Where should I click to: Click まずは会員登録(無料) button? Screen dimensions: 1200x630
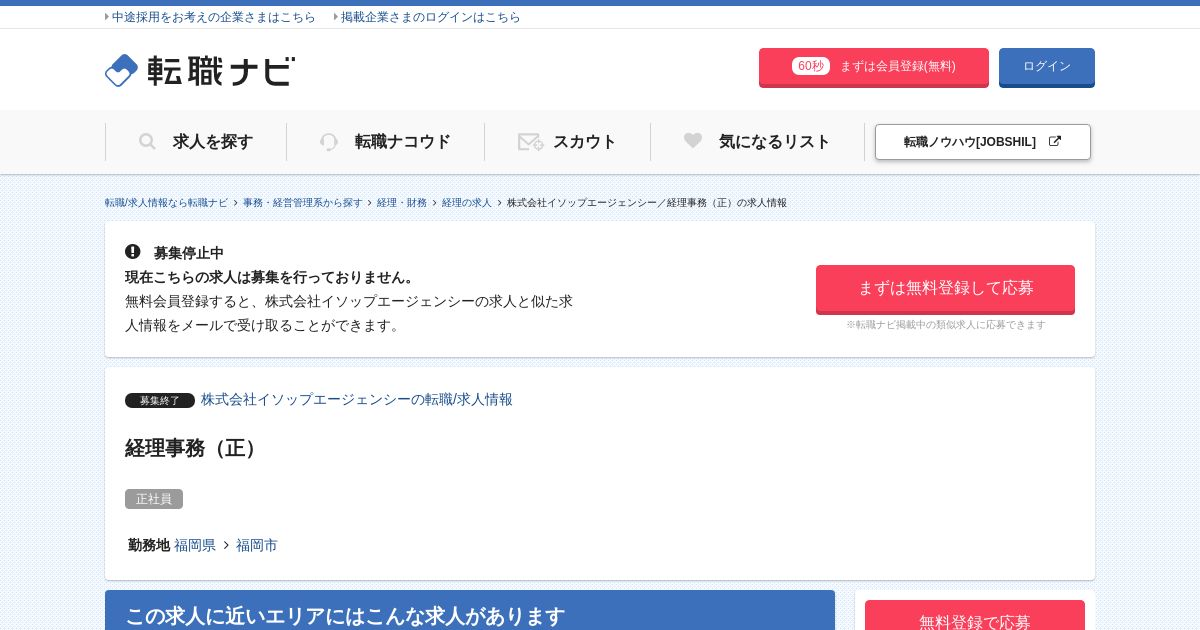point(874,67)
